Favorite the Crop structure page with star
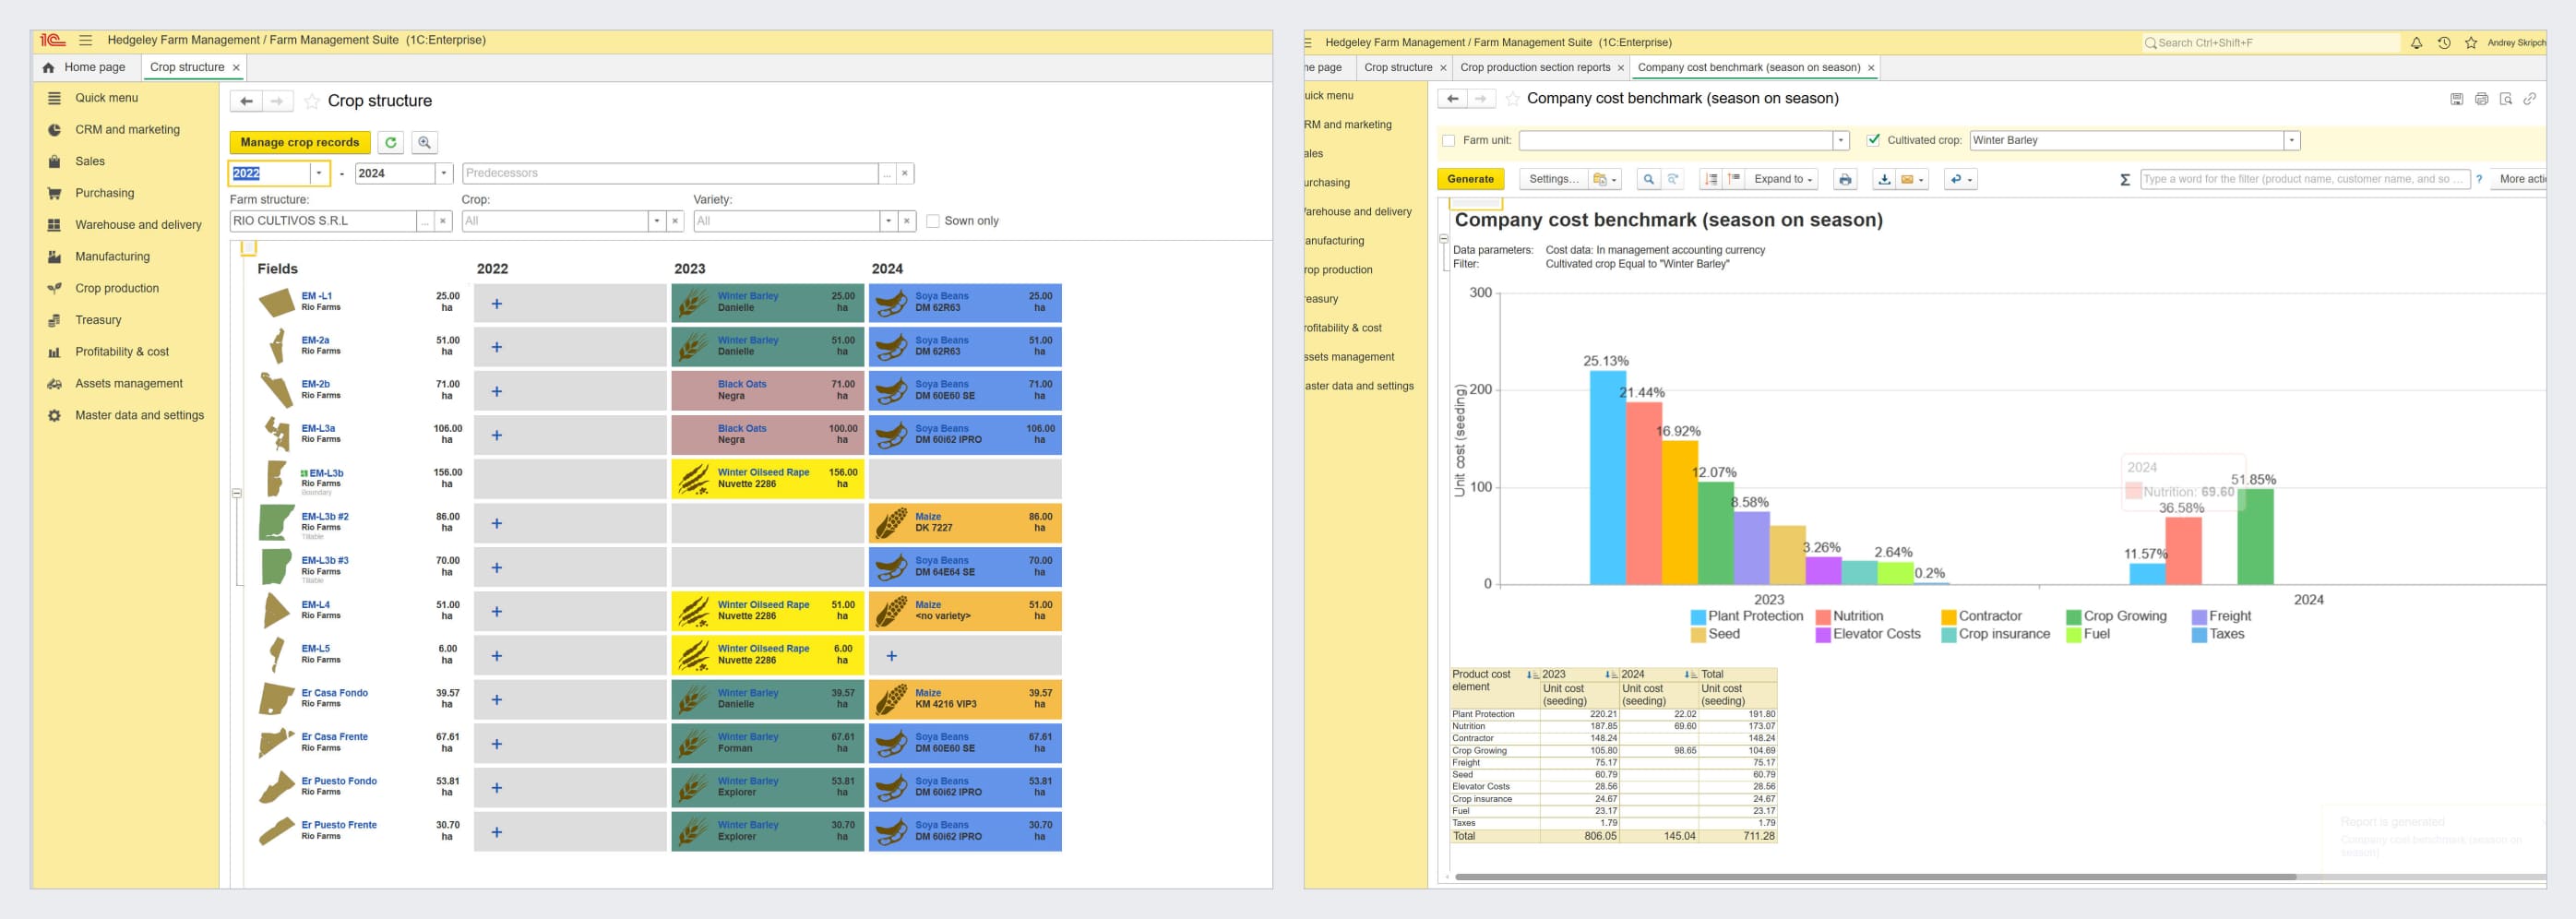The image size is (2576, 919). click(312, 101)
